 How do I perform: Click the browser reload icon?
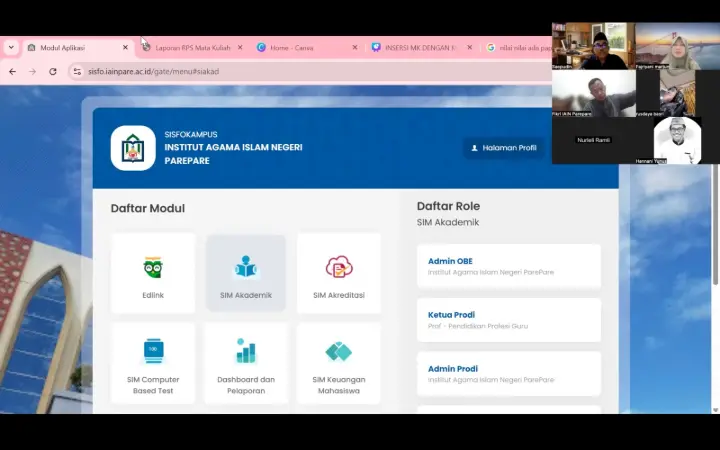pos(53,72)
